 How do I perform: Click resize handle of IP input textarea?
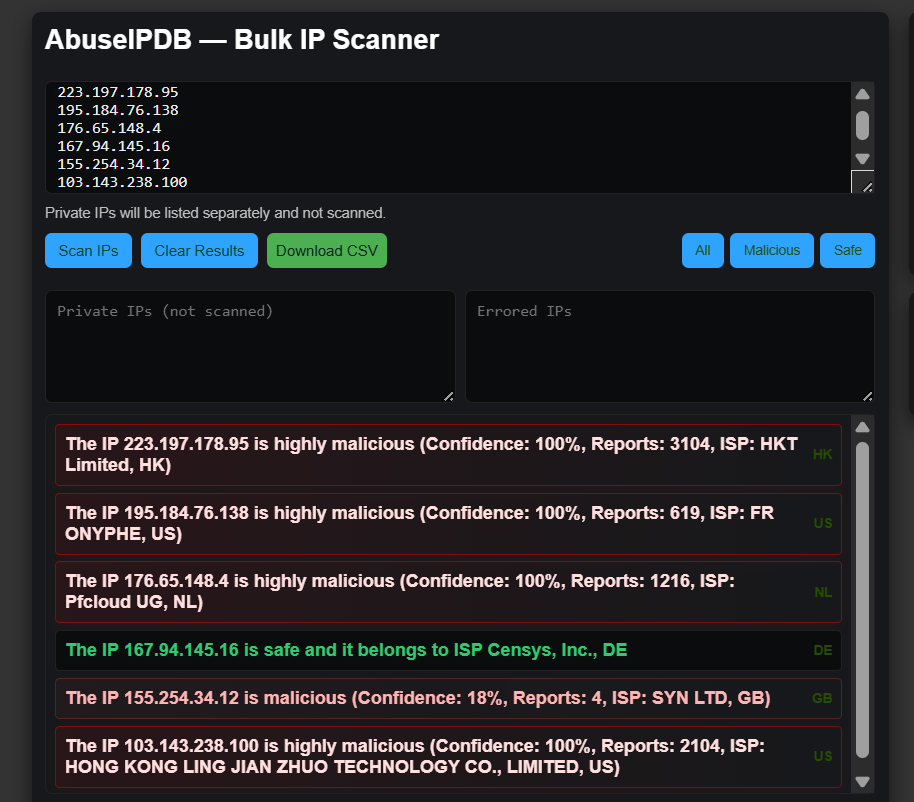pyautogui.click(x=867, y=187)
